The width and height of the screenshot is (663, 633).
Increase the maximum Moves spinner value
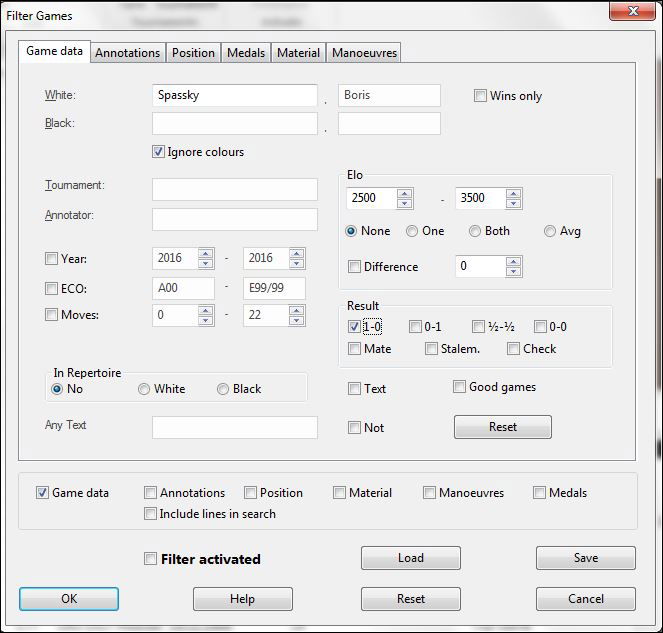pos(296,310)
